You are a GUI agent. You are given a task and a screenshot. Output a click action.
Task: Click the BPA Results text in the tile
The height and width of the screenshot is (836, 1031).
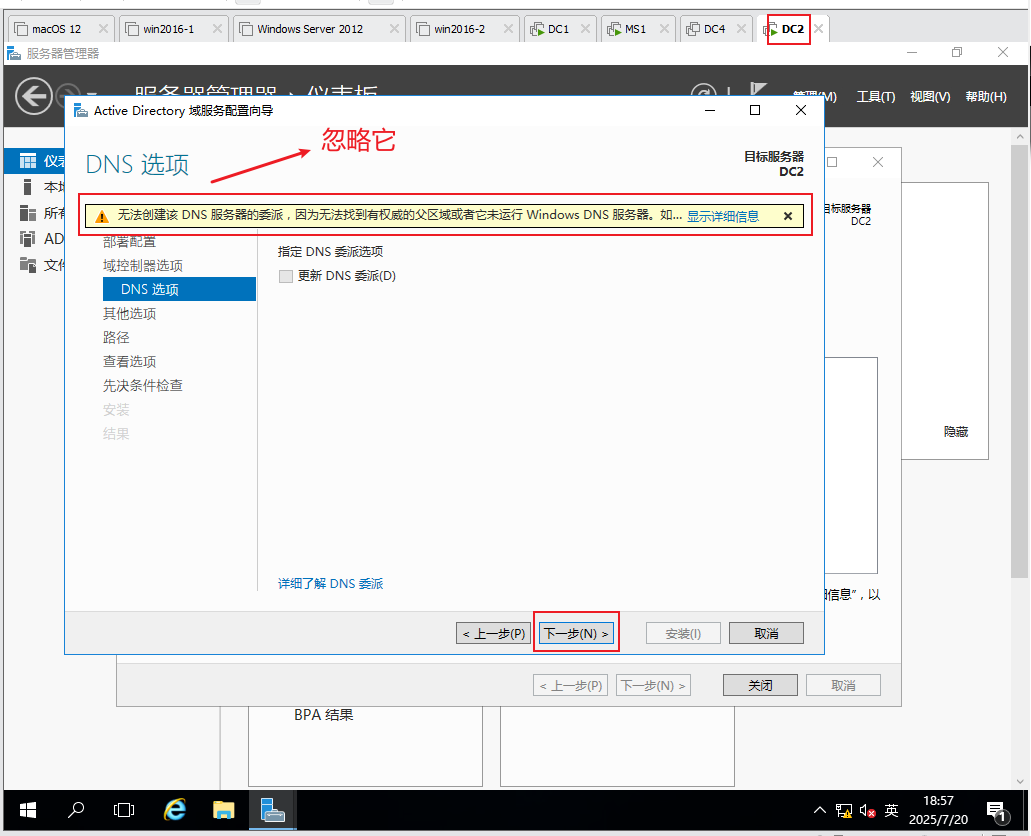324,715
